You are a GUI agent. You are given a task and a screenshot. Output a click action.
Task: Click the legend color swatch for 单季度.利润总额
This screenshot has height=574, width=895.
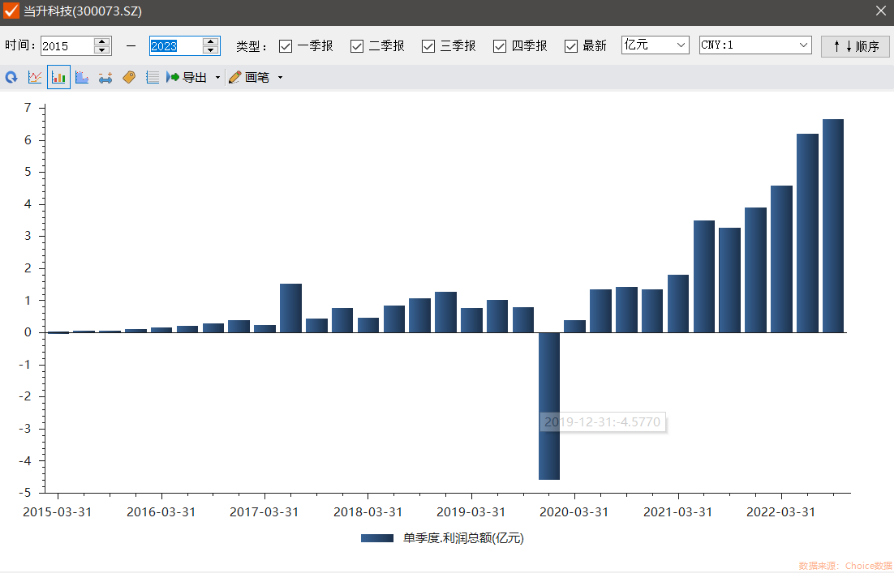[x=377, y=538]
